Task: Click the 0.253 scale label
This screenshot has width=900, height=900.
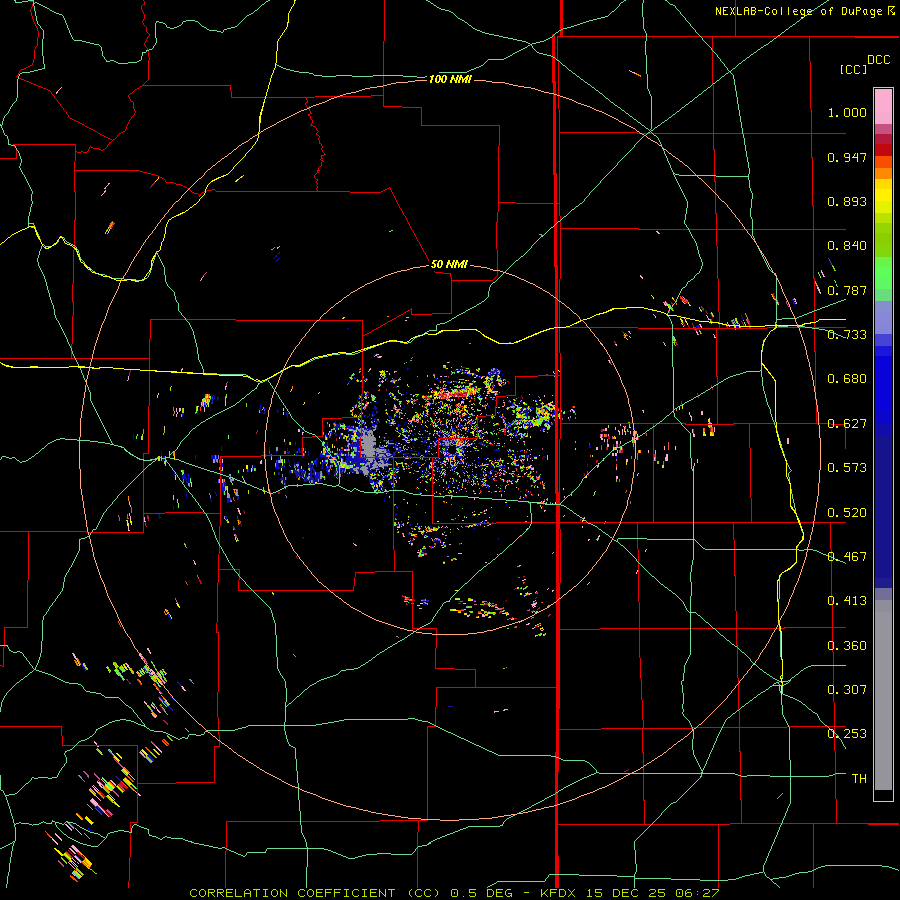Action: (x=847, y=734)
